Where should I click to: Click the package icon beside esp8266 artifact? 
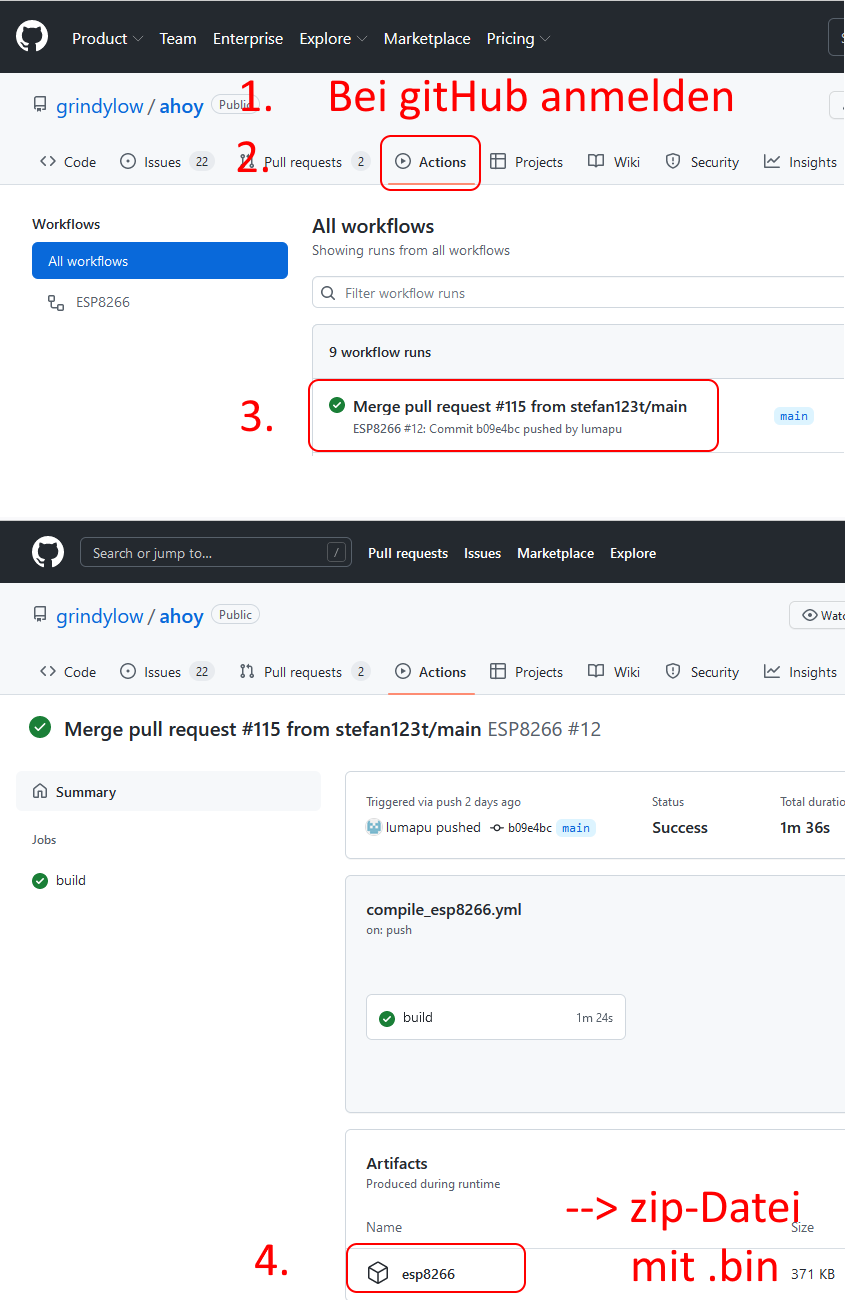click(378, 1272)
